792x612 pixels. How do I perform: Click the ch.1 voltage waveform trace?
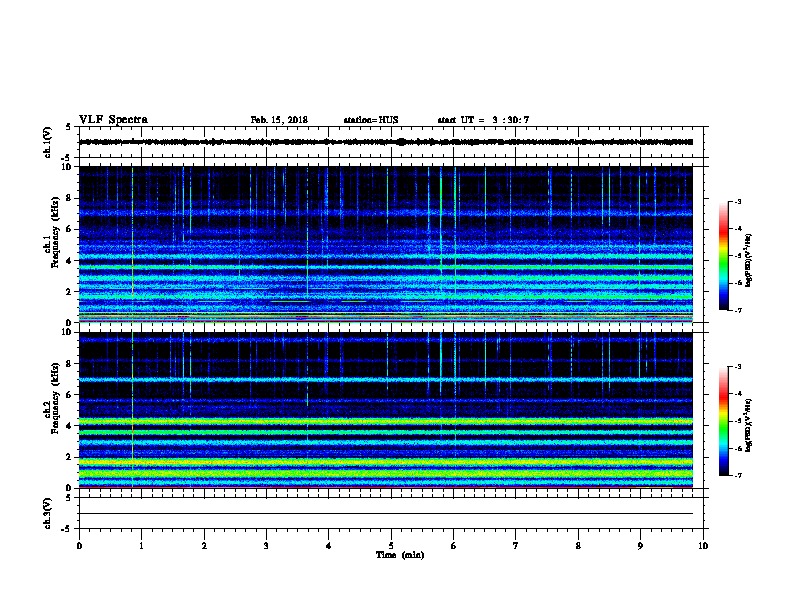pyautogui.click(x=386, y=142)
